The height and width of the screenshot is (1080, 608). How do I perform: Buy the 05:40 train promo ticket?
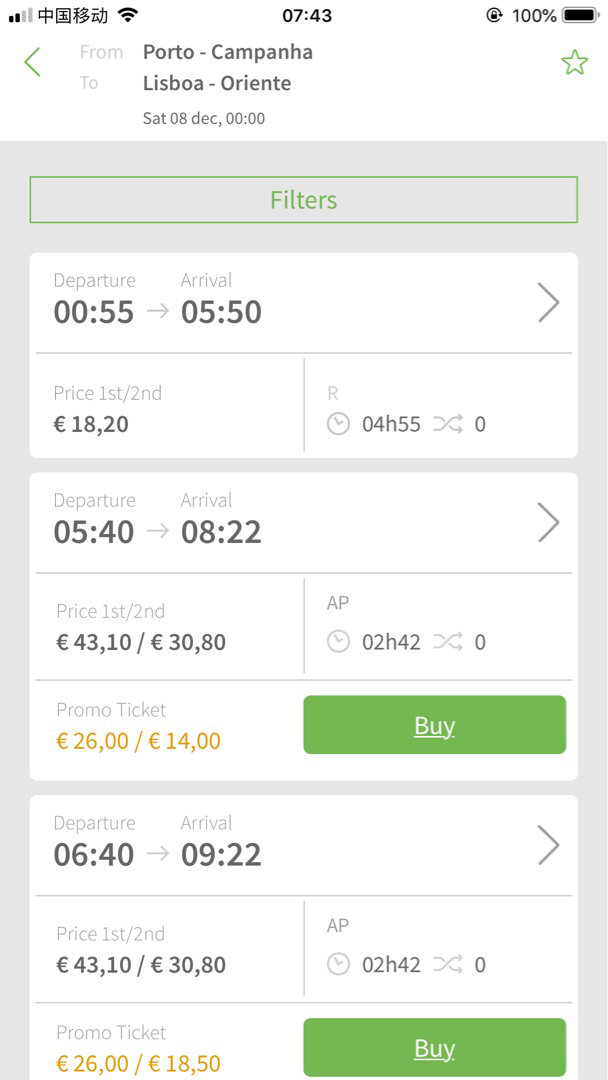434,725
